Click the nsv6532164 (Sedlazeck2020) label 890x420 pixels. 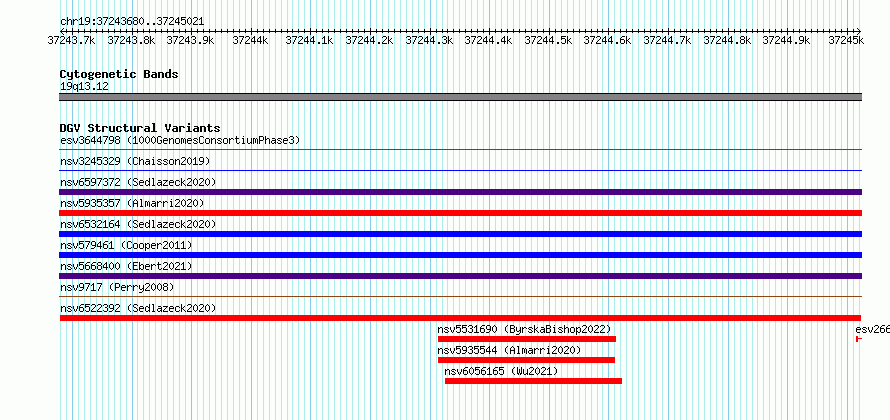point(138,224)
